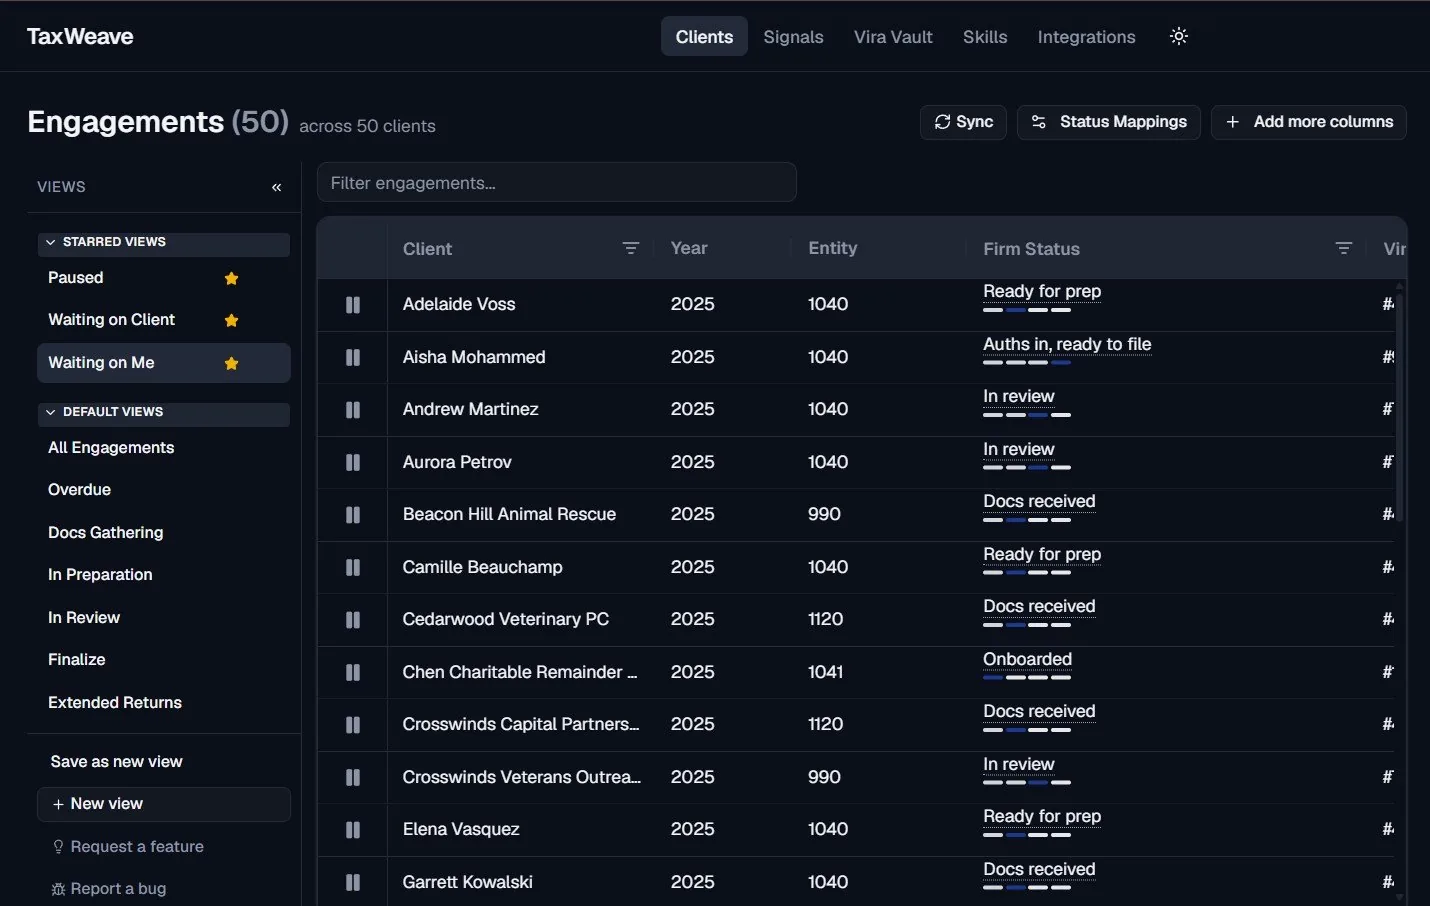Viewport: 1430px width, 906px height.
Task: Click the Onboarded status for Chen Charitable
Action: [1027, 659]
